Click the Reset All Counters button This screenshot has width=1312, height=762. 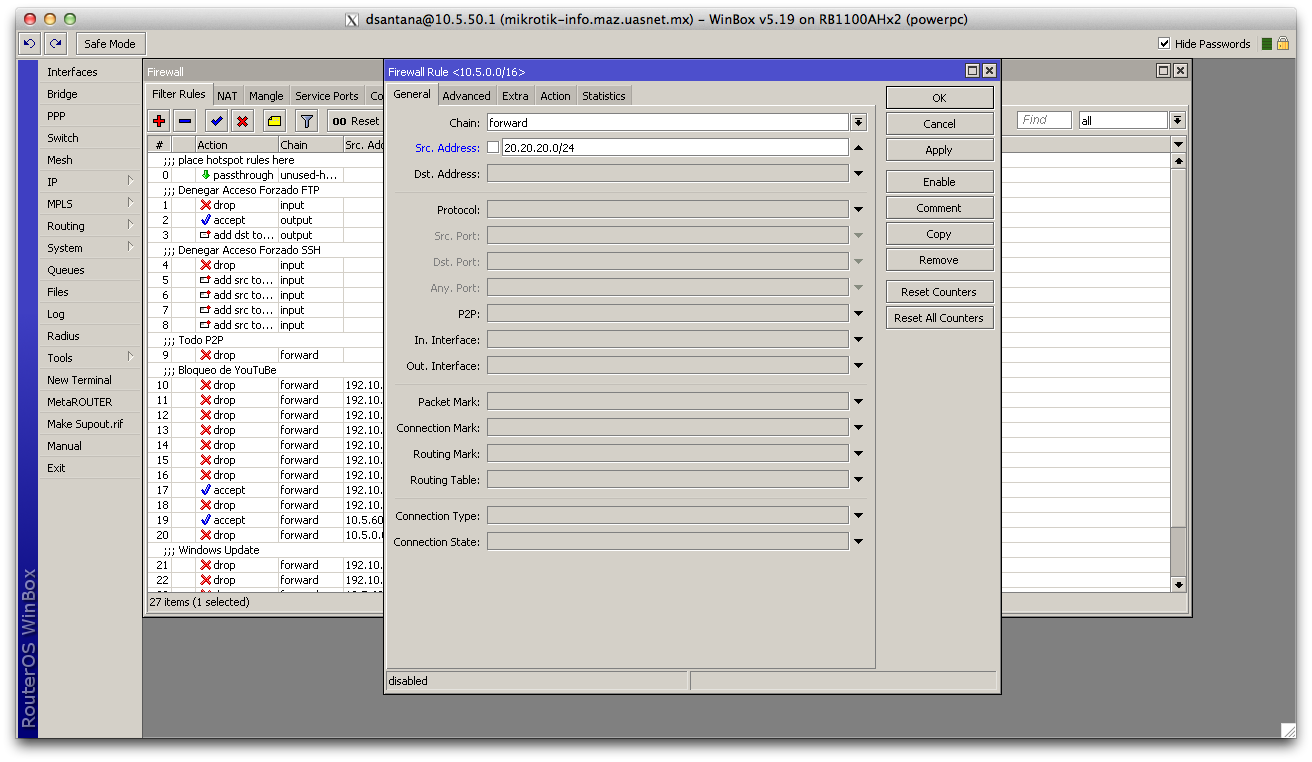point(939,318)
